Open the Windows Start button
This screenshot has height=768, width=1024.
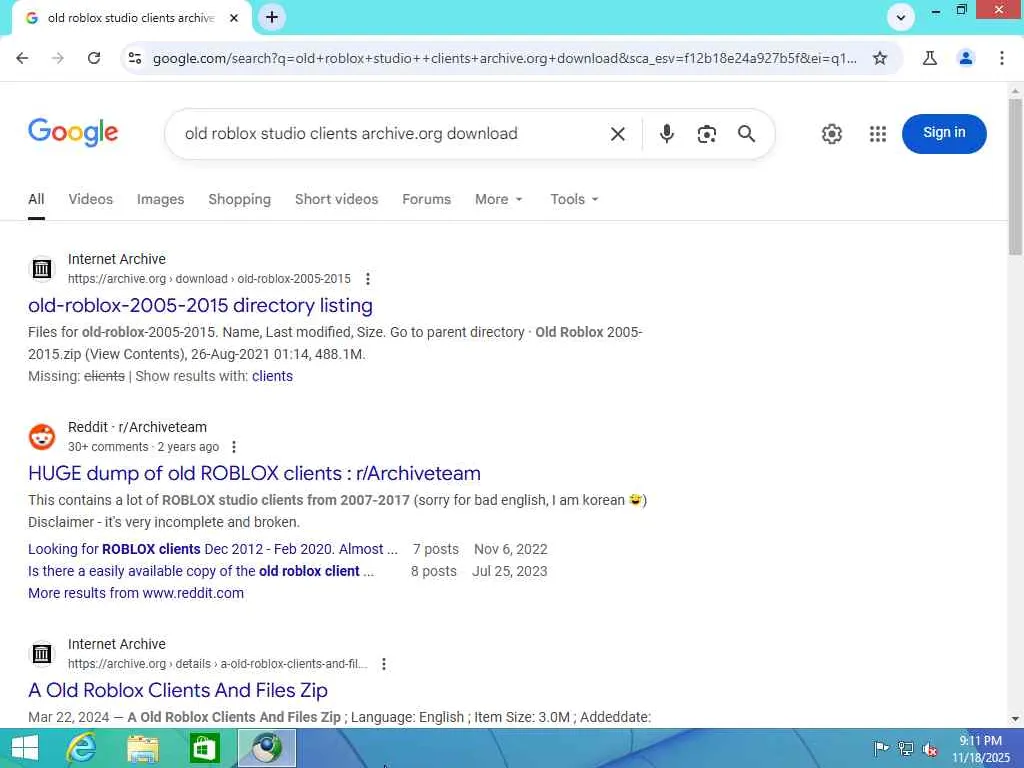click(x=24, y=748)
